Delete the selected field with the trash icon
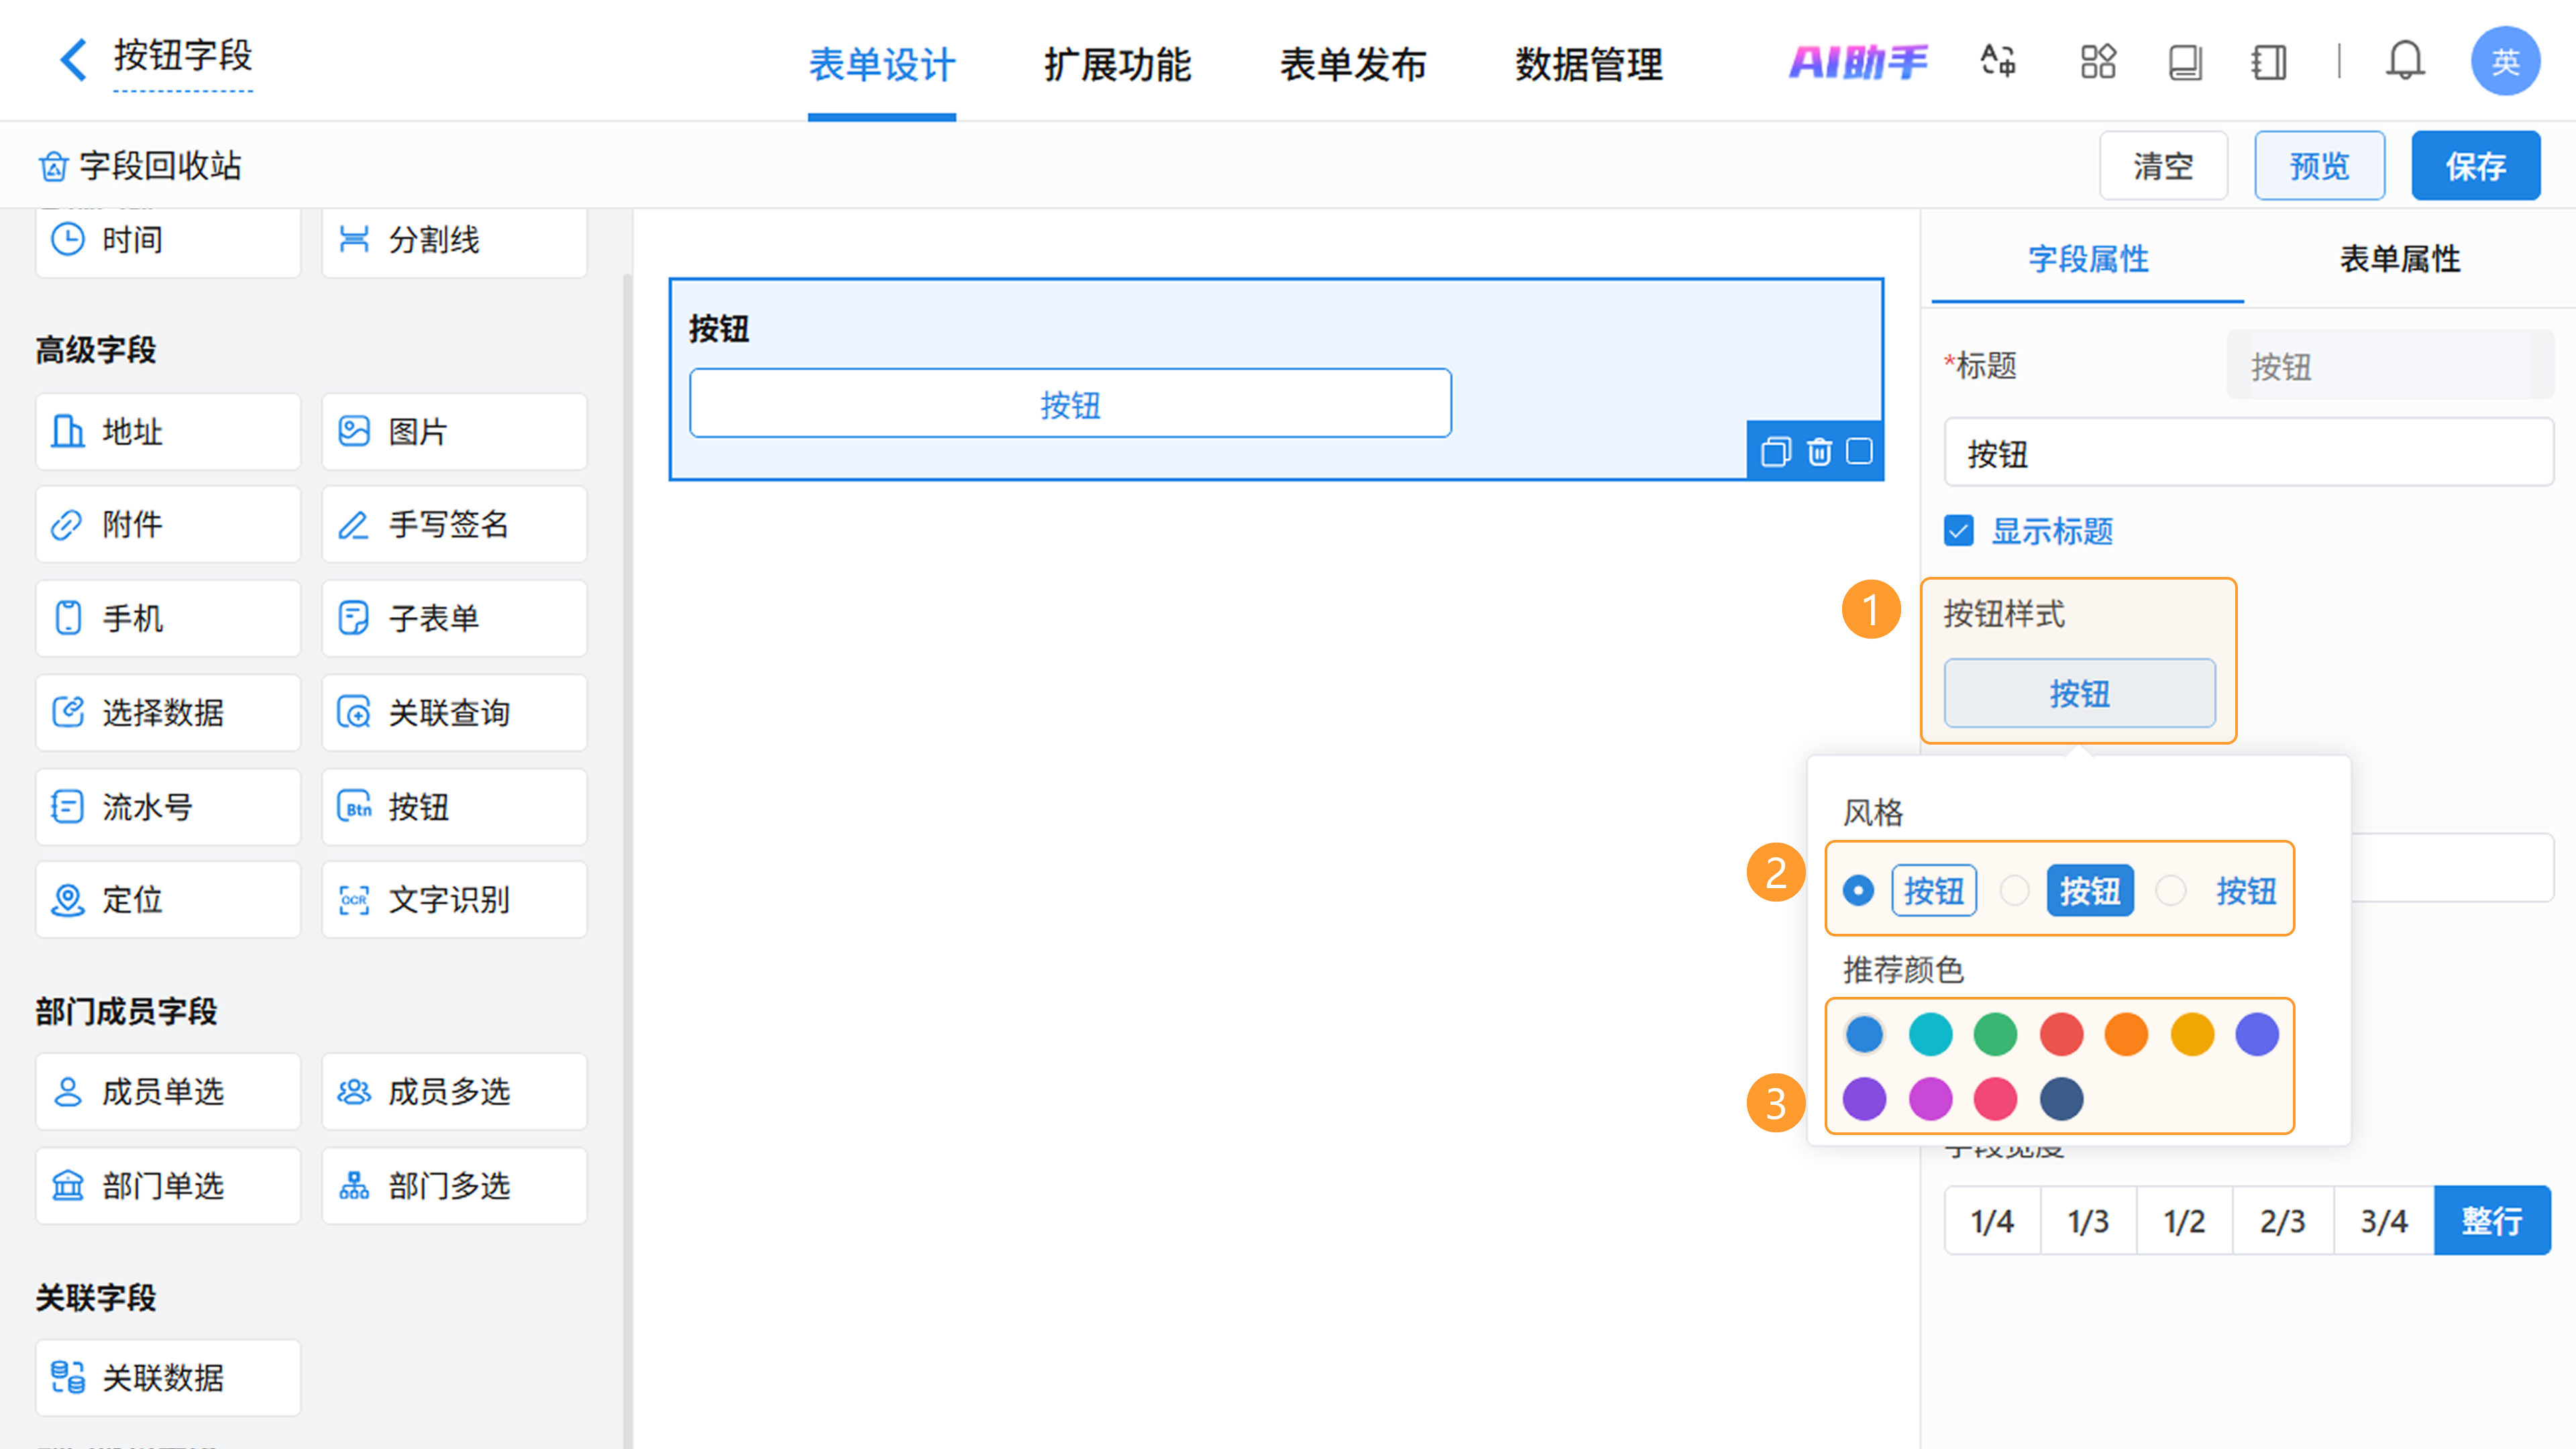2576x1449 pixels. tap(1819, 452)
